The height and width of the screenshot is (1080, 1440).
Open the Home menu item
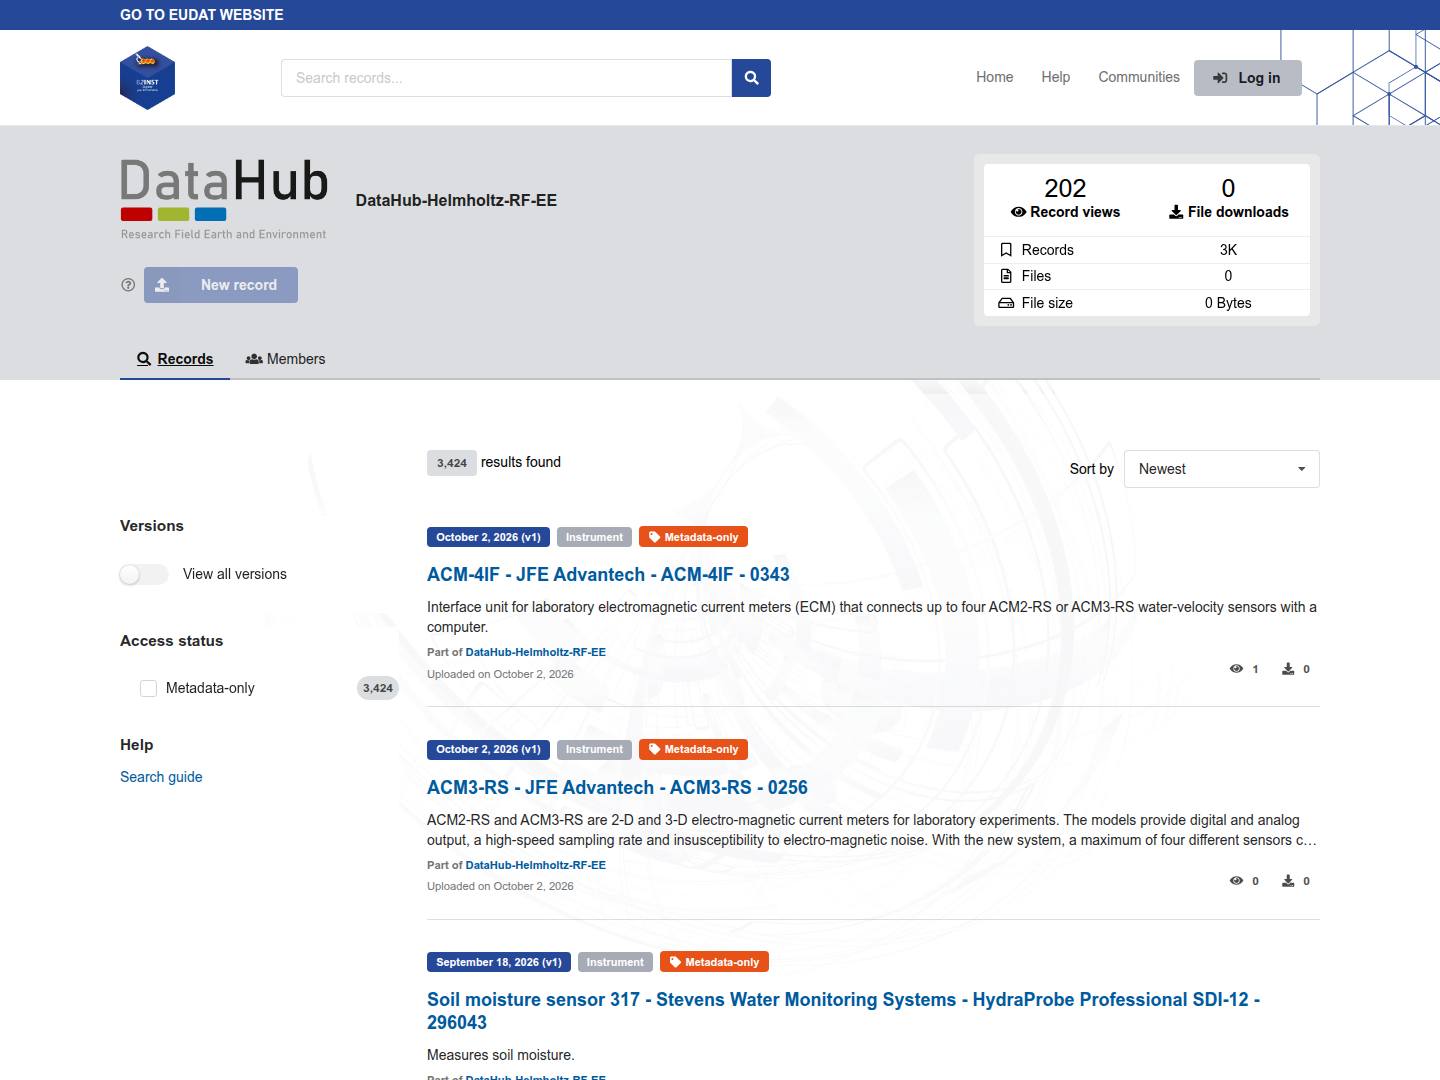995,77
